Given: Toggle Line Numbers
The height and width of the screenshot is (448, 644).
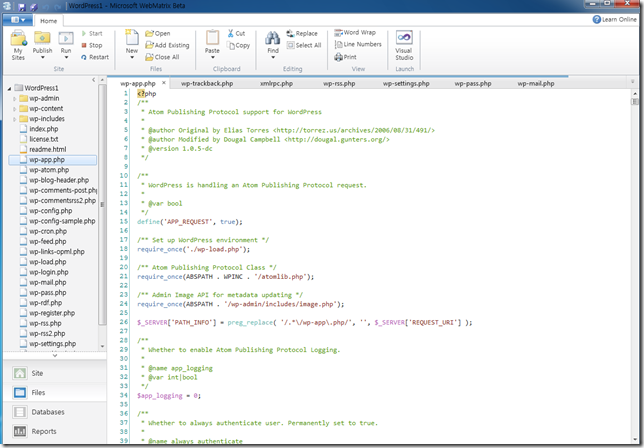Looking at the screenshot, I should point(358,44).
